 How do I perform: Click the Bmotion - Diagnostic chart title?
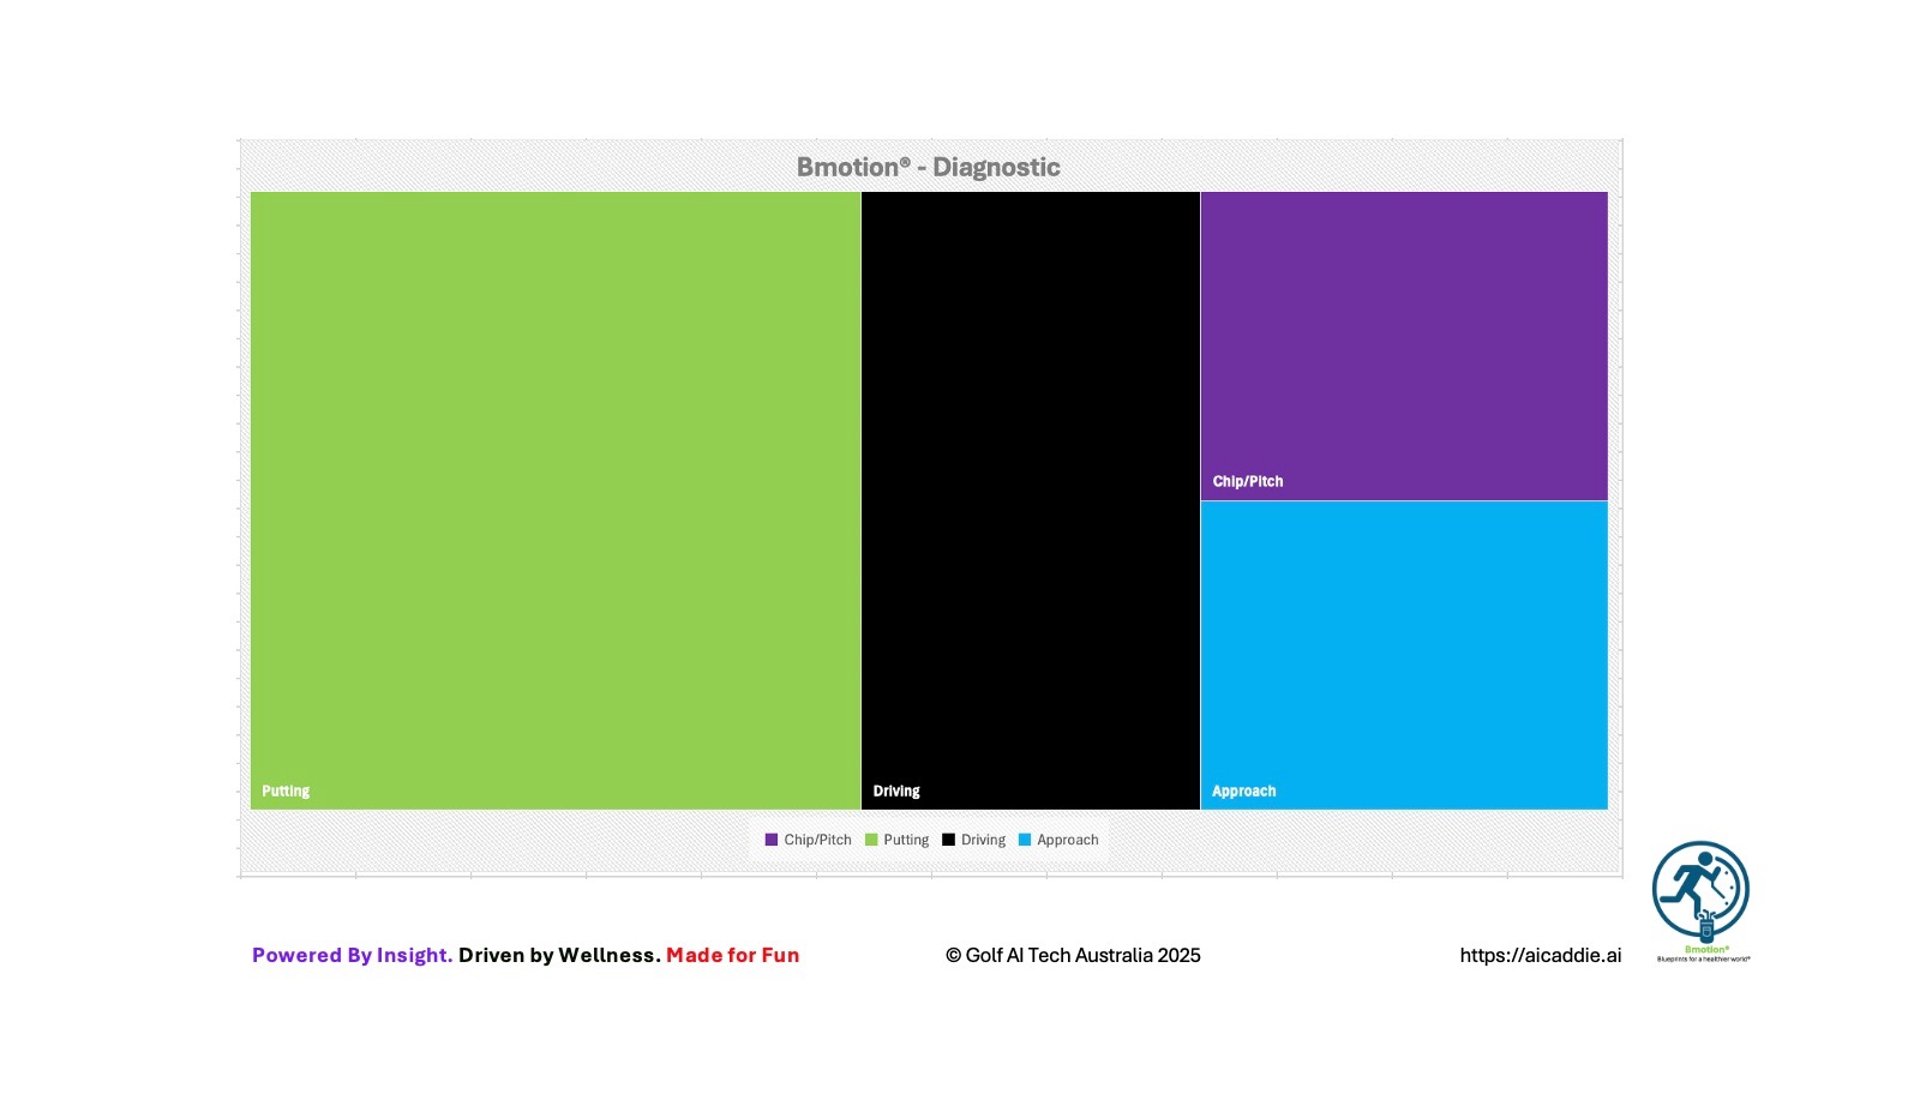928,167
